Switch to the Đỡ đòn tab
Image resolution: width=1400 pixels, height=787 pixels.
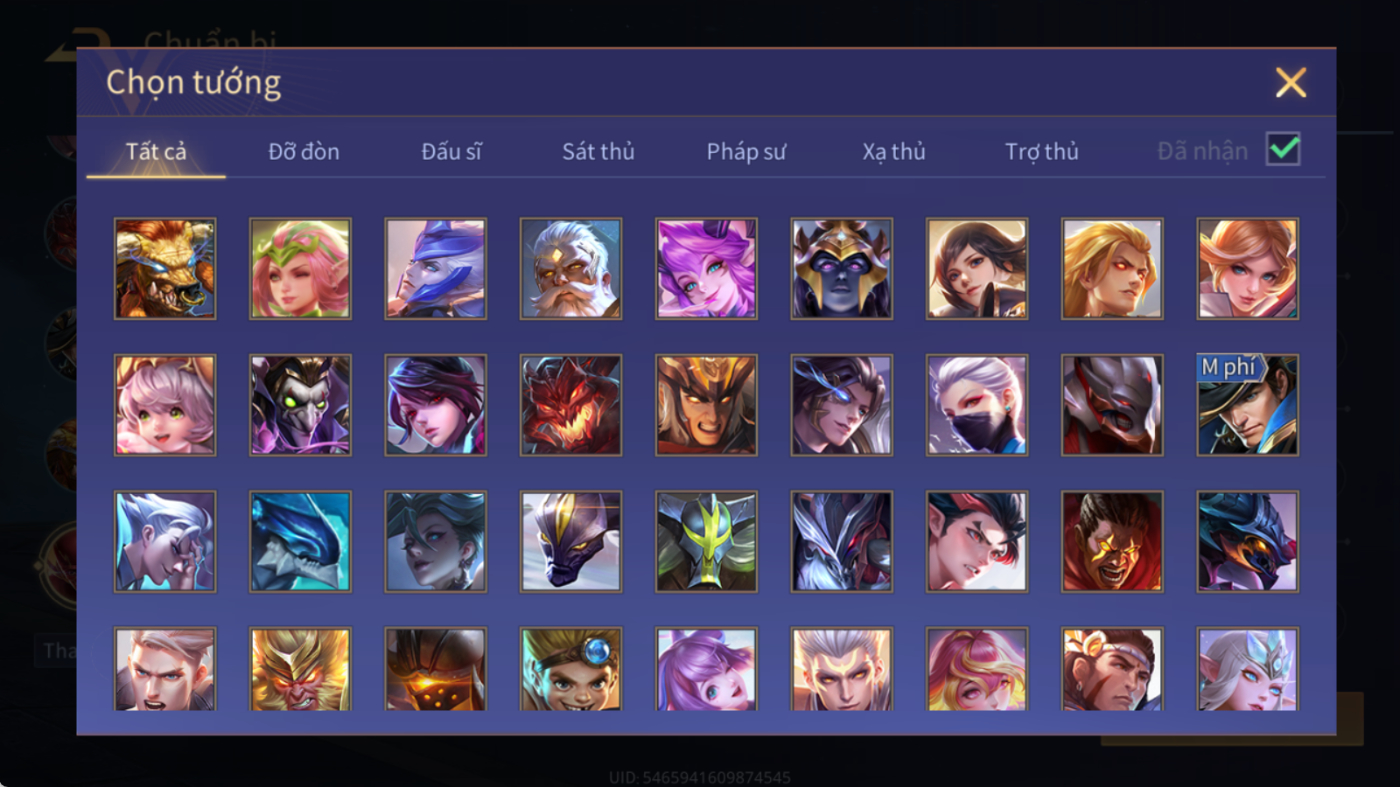[304, 152]
